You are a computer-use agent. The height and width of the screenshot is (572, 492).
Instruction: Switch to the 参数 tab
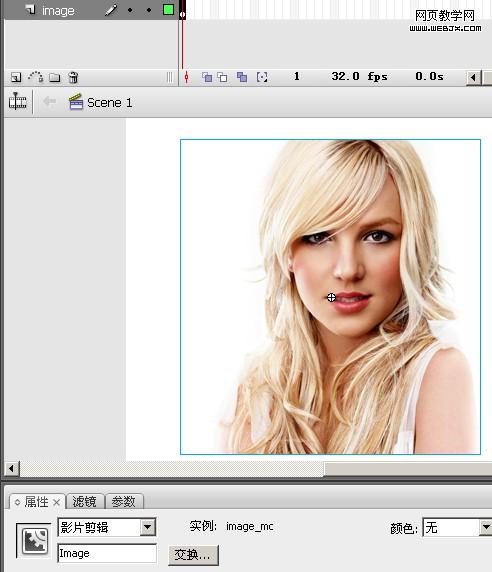pyautogui.click(x=124, y=502)
